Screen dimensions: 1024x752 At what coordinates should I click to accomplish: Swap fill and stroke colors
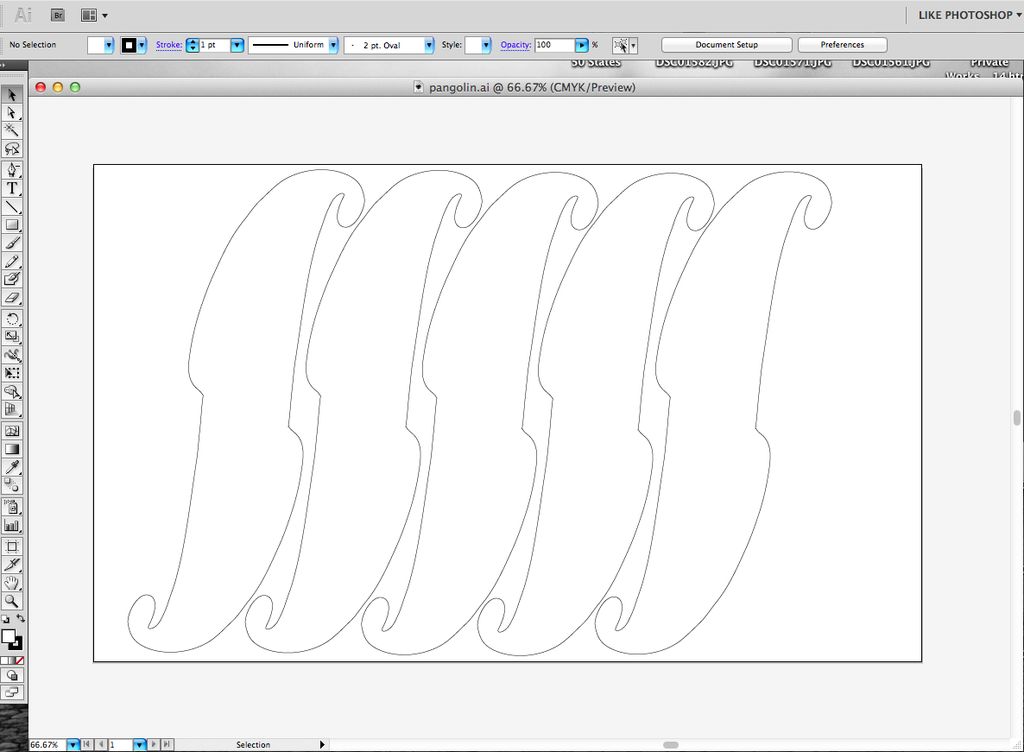point(20,620)
